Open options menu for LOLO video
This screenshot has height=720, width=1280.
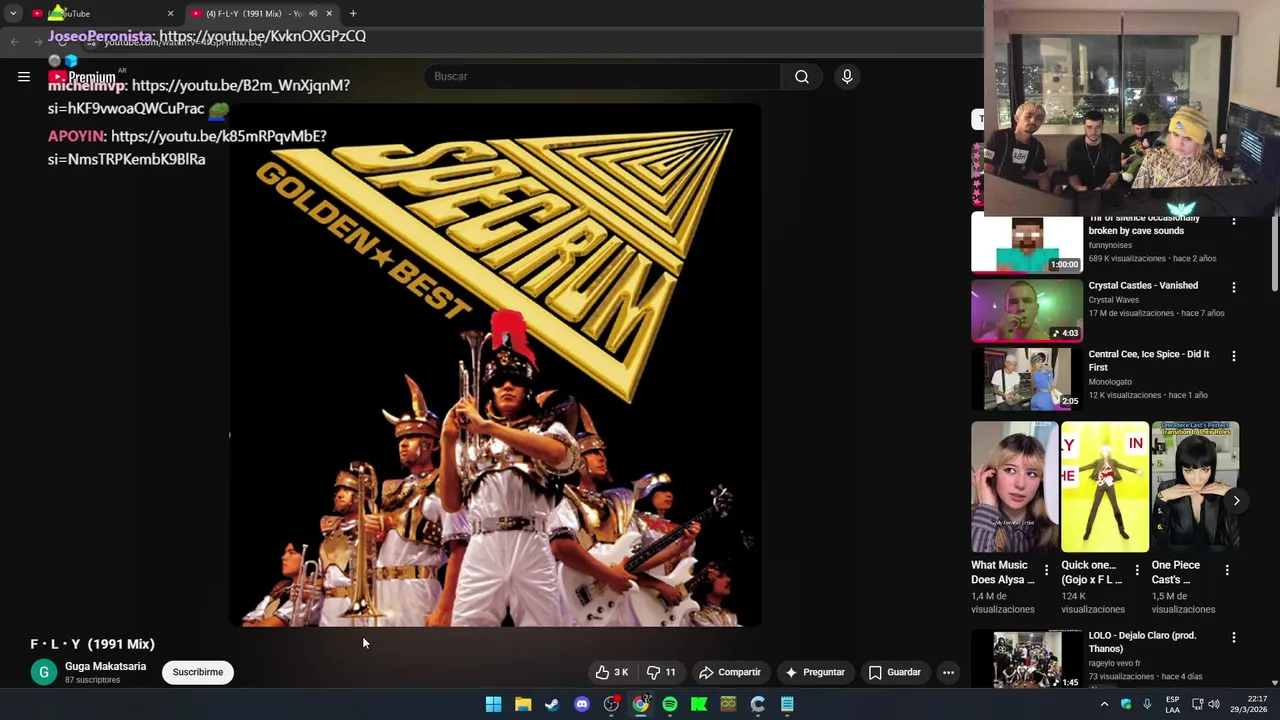1233,637
